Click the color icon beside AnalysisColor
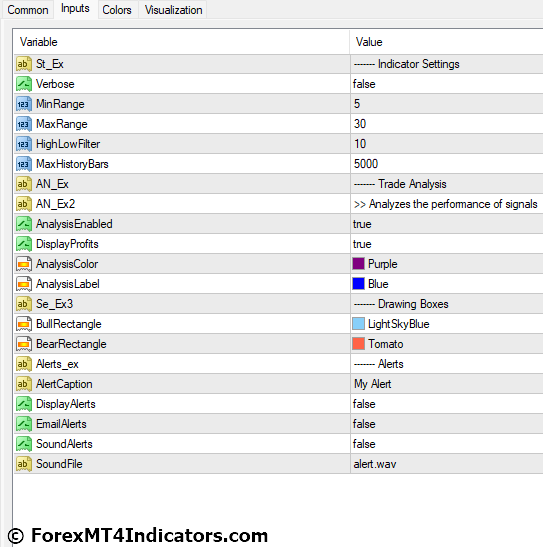Screen dimensions: 543x547 point(23,264)
